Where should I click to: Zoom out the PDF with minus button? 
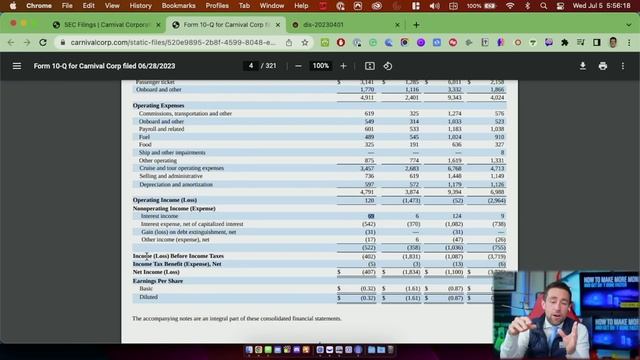[298, 66]
